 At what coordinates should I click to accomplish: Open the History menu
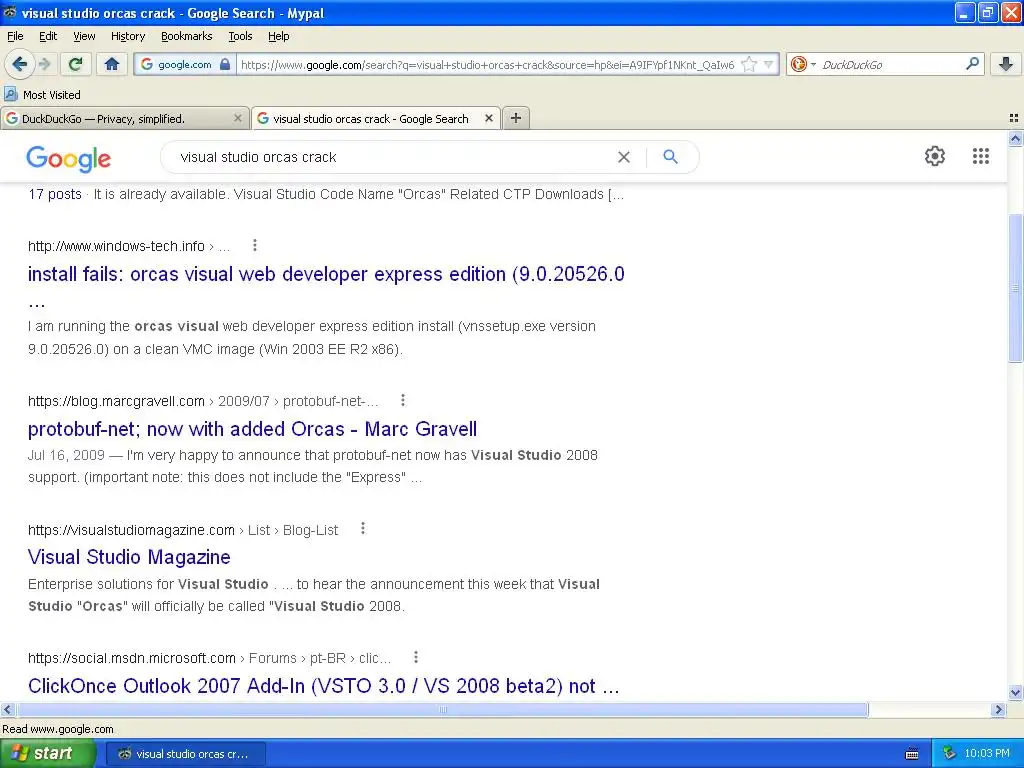(128, 36)
